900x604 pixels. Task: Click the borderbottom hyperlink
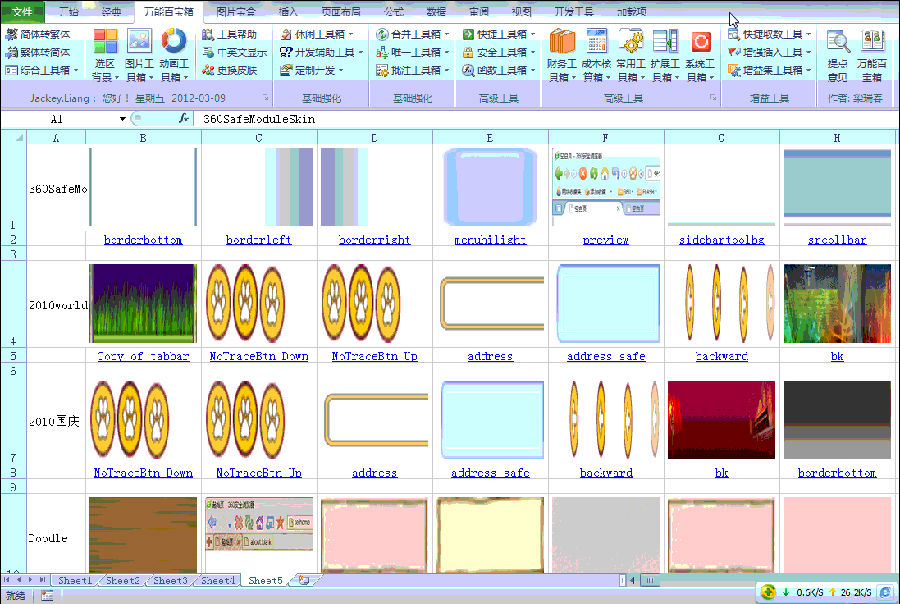tap(143, 239)
